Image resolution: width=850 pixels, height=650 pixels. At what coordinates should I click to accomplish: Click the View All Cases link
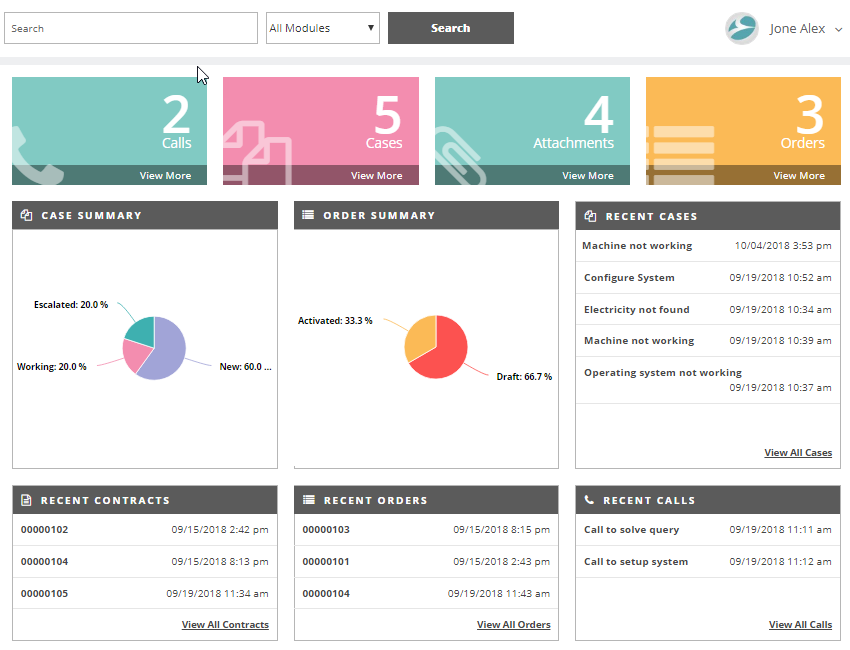pyautogui.click(x=798, y=453)
